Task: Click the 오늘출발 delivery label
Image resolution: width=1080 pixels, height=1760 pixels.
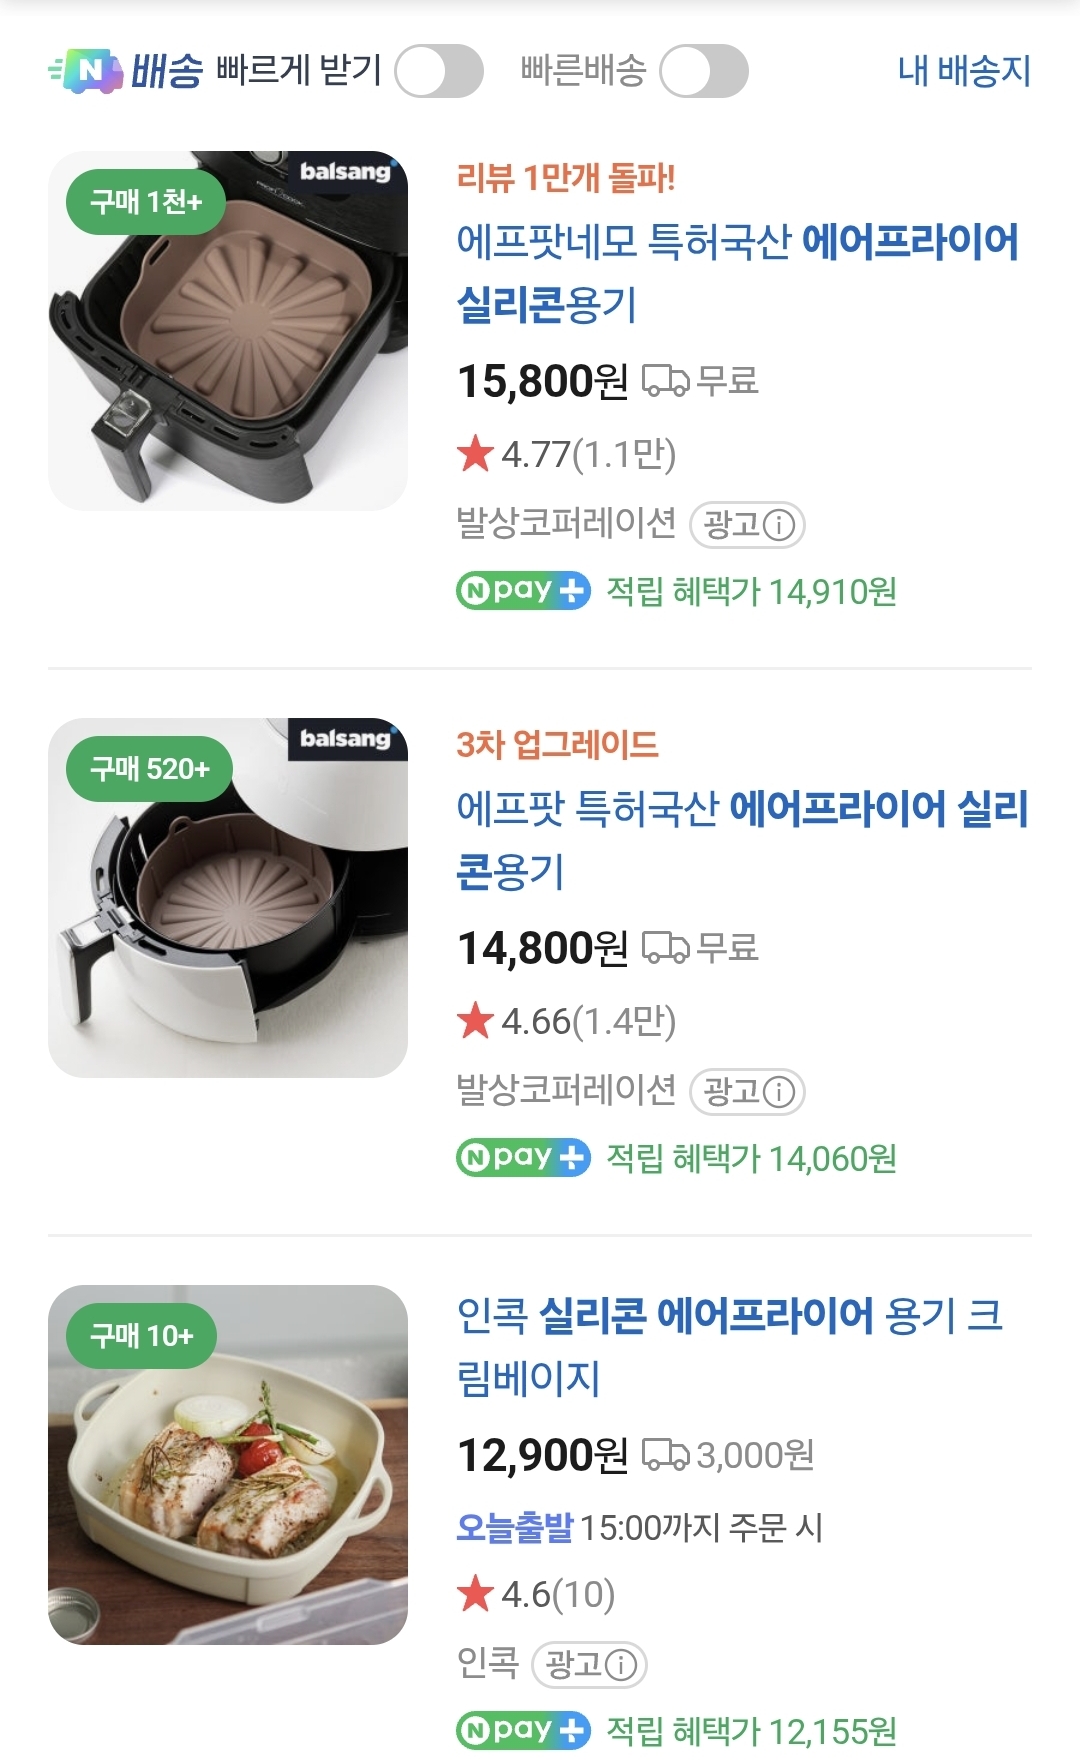Action: (514, 1528)
